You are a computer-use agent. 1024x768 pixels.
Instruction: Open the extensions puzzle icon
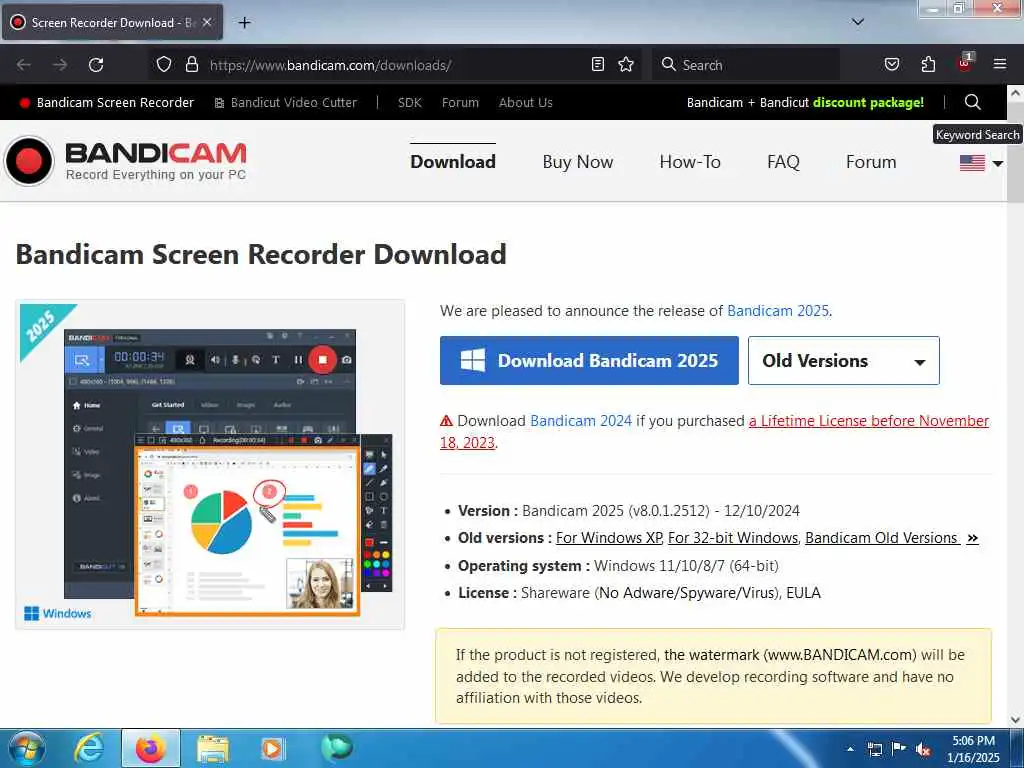pyautogui.click(x=928, y=64)
